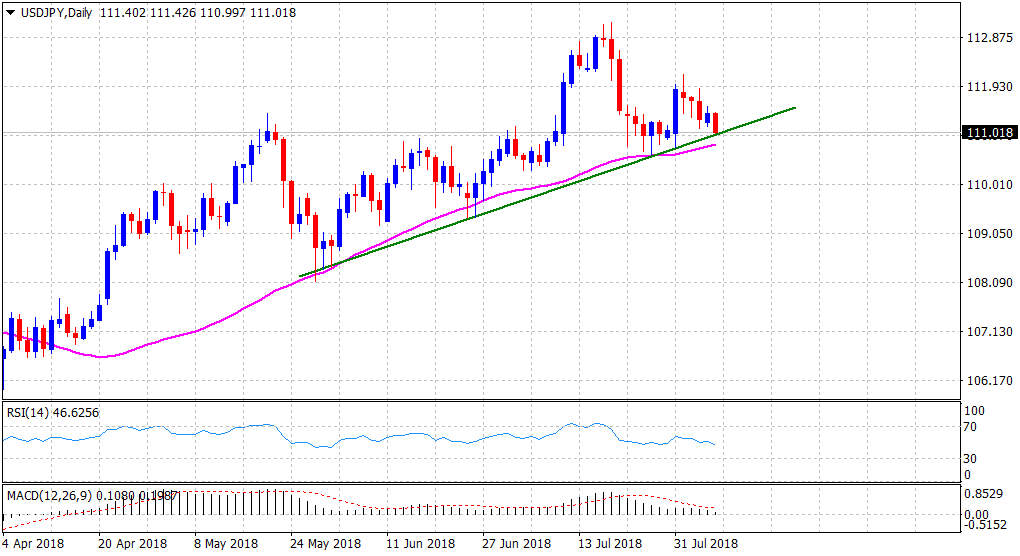The width and height of the screenshot is (1020, 556).
Task: Click the 109.050 price axis label
Action: (x=988, y=234)
